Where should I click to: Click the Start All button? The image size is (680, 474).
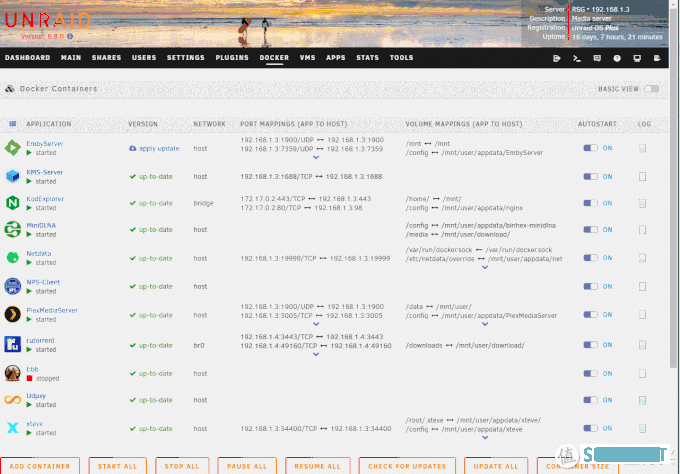tap(118, 466)
